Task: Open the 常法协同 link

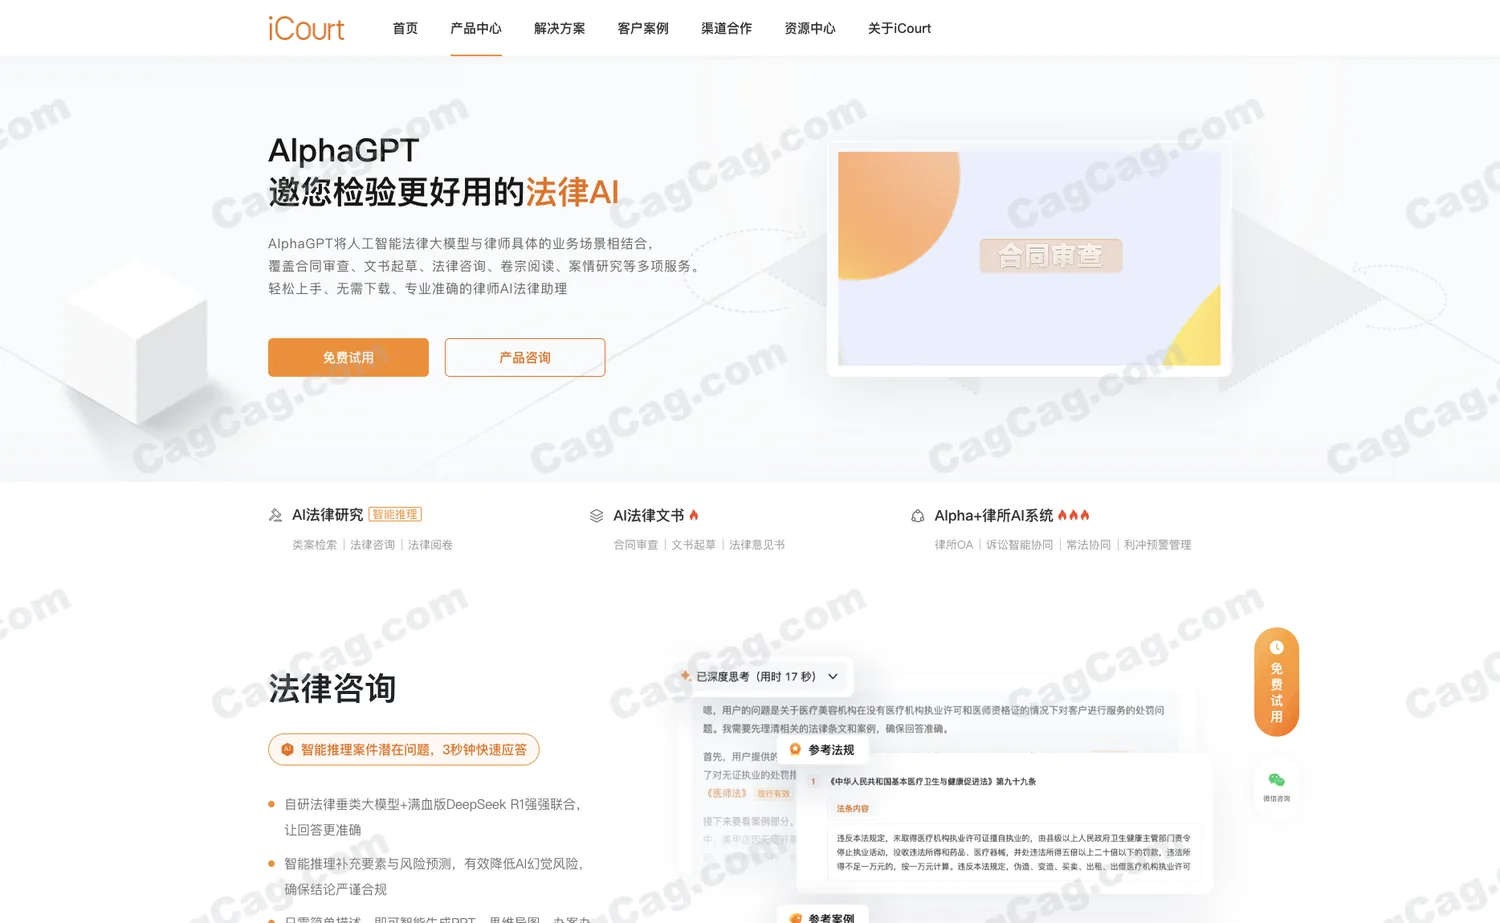Action: coord(1089,545)
